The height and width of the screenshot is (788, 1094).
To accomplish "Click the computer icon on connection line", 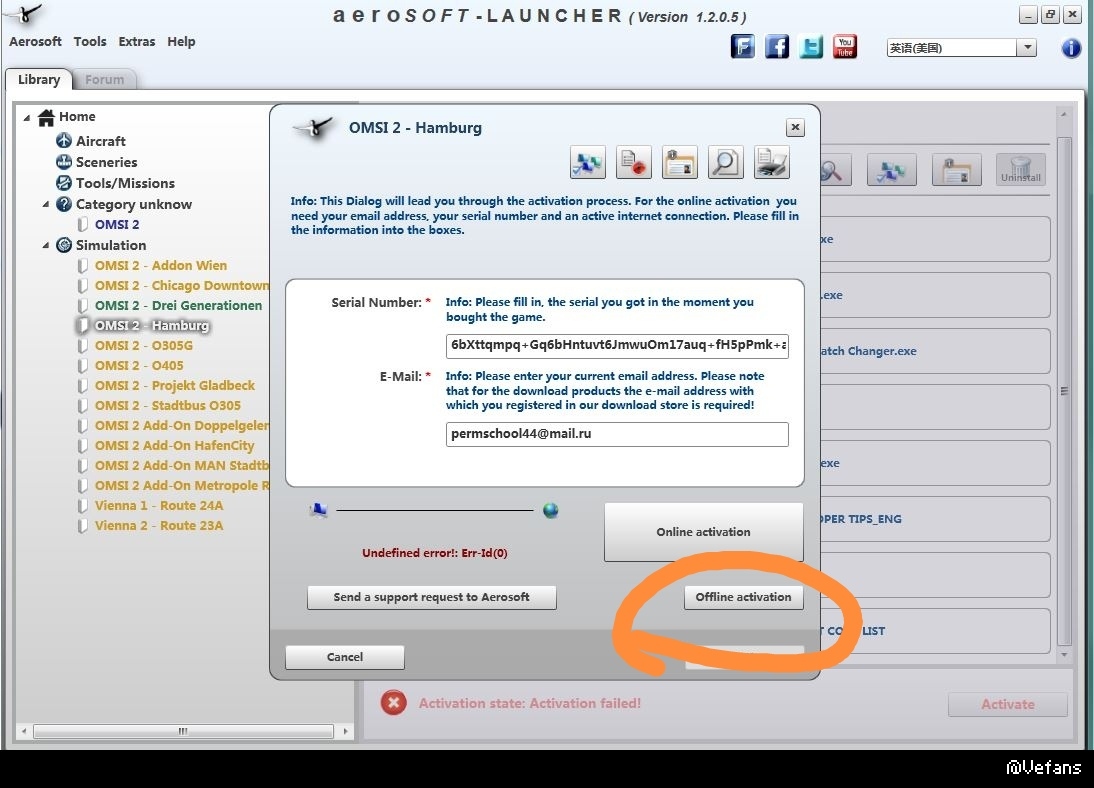I will [x=319, y=511].
